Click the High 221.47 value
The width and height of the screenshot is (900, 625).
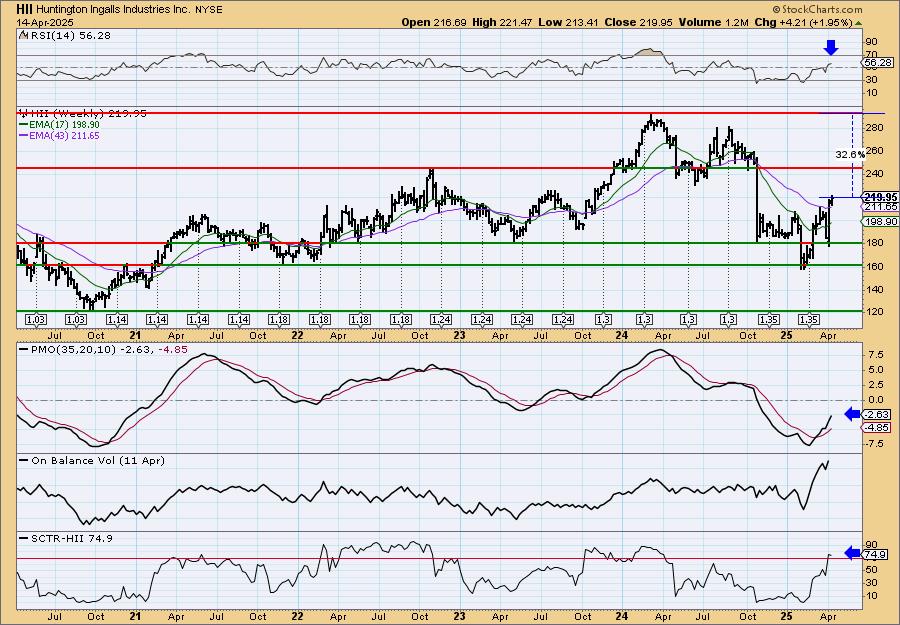[502, 22]
